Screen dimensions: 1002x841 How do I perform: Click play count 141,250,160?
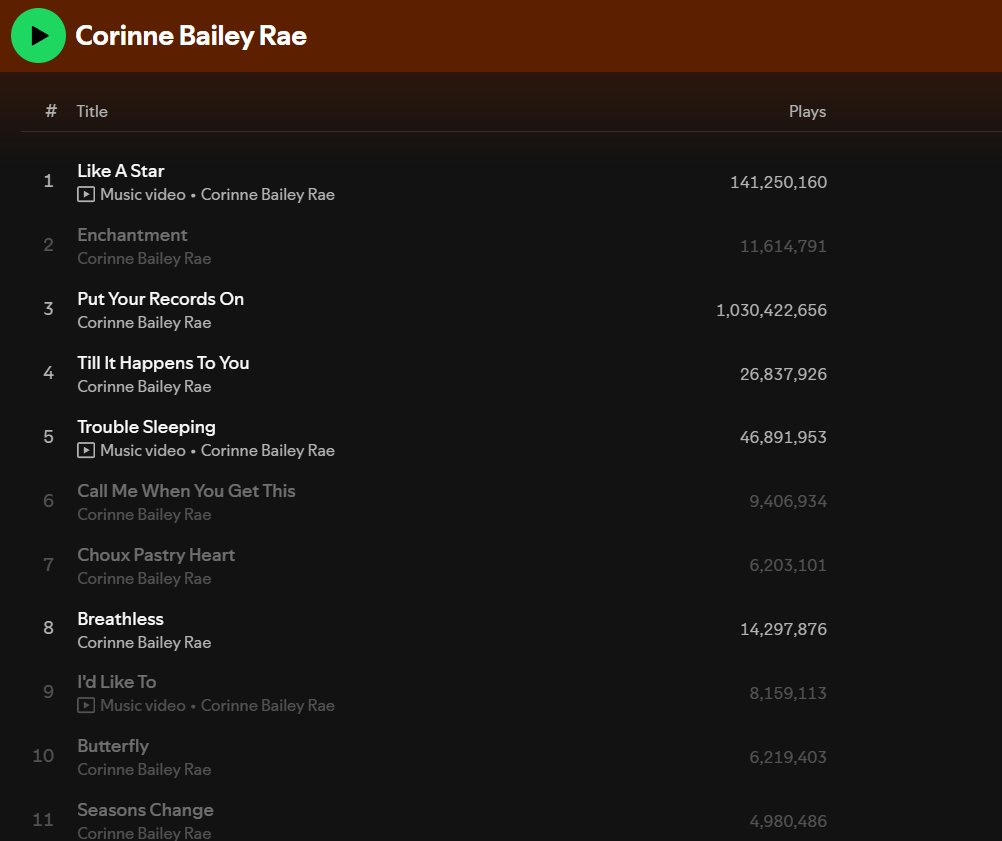778,182
